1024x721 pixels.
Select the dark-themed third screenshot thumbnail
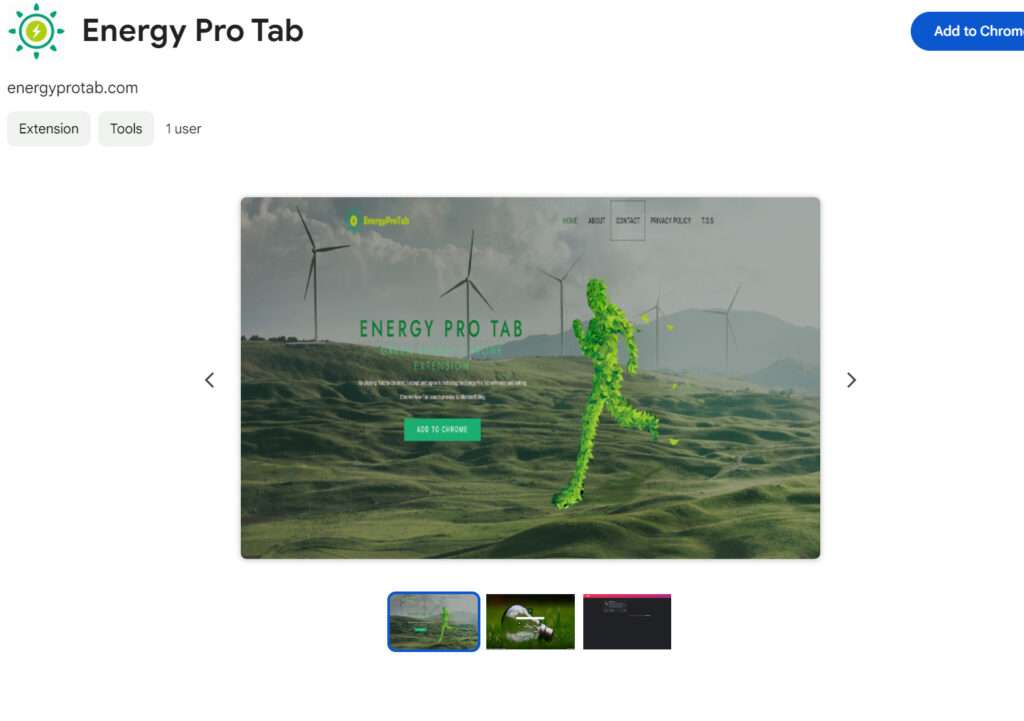pyautogui.click(x=627, y=622)
